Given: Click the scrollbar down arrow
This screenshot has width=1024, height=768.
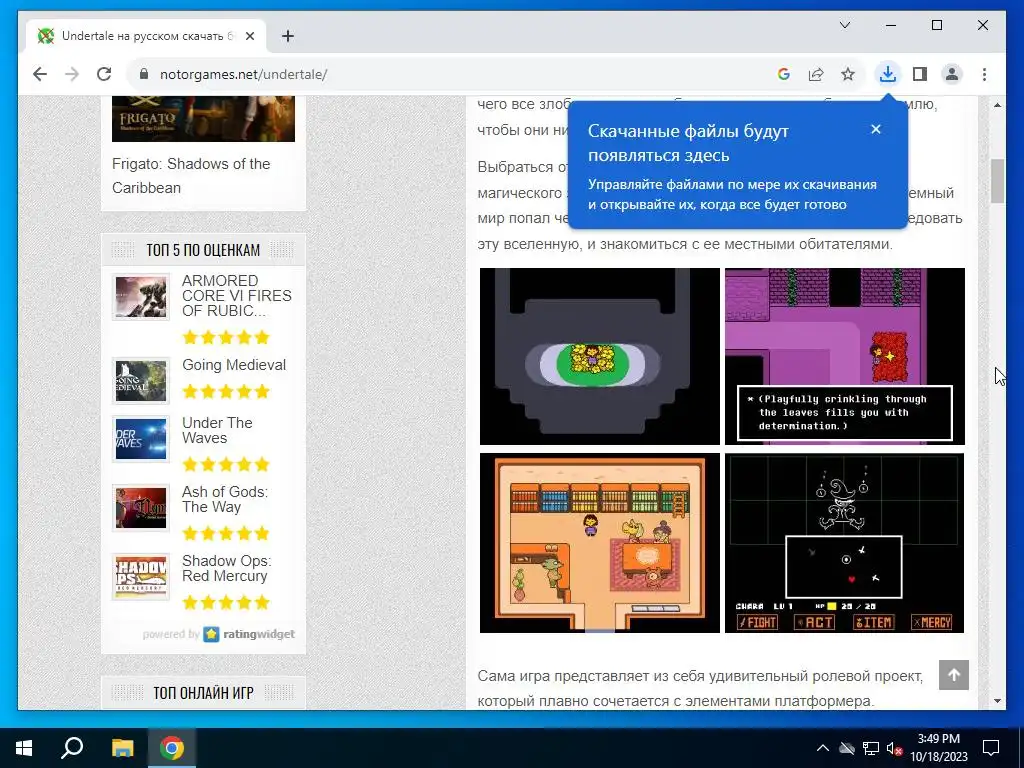Looking at the screenshot, I should [x=997, y=701].
